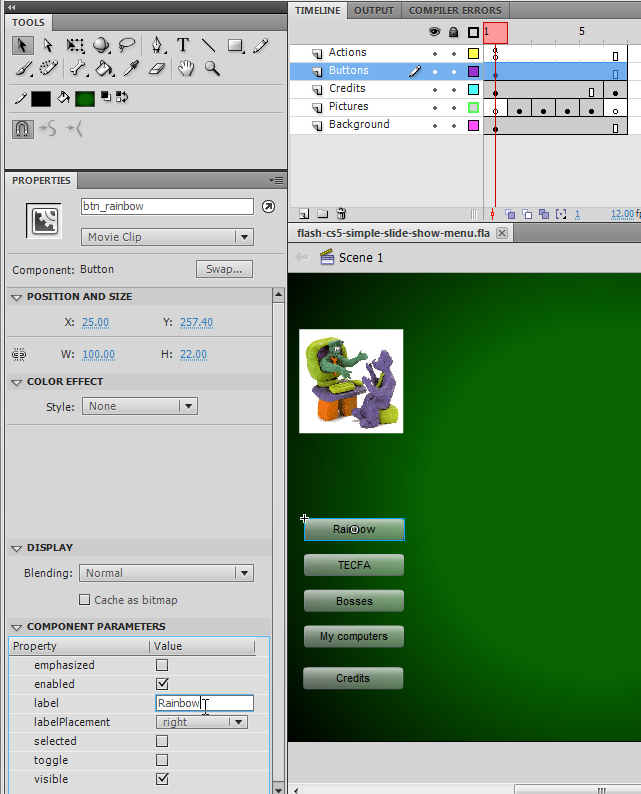
Task: Select the Subselection tool
Action: (48, 45)
